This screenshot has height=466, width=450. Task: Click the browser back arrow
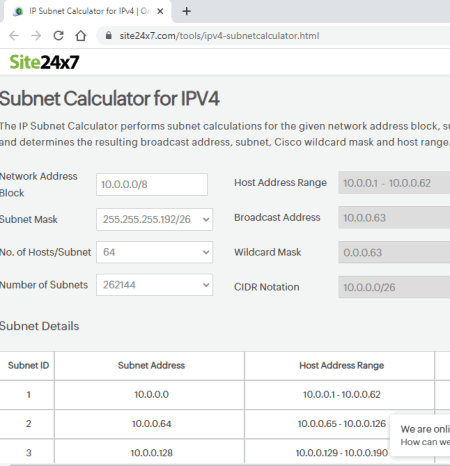click(x=14, y=36)
